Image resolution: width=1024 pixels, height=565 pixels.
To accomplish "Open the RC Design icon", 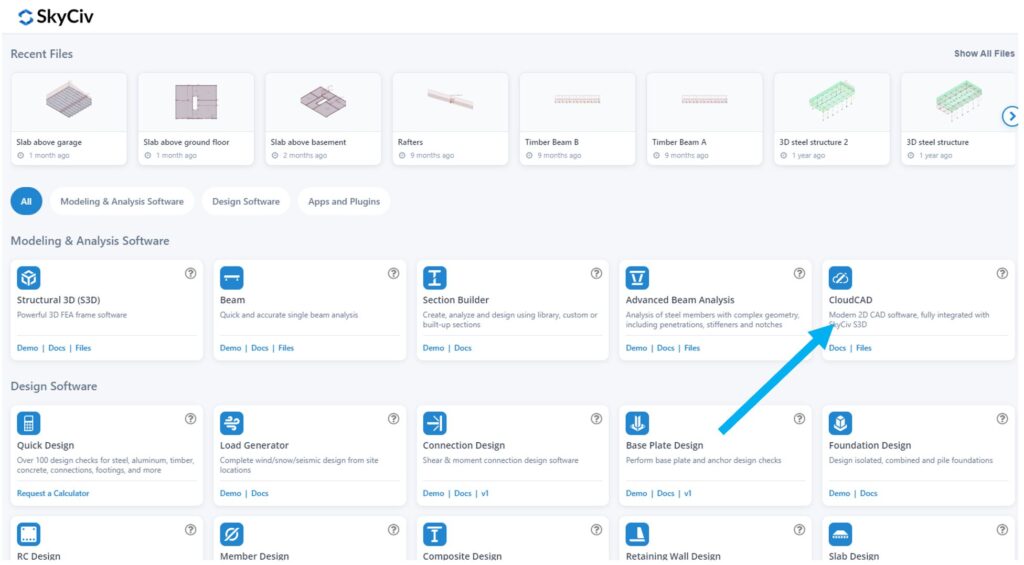I will 29,534.
